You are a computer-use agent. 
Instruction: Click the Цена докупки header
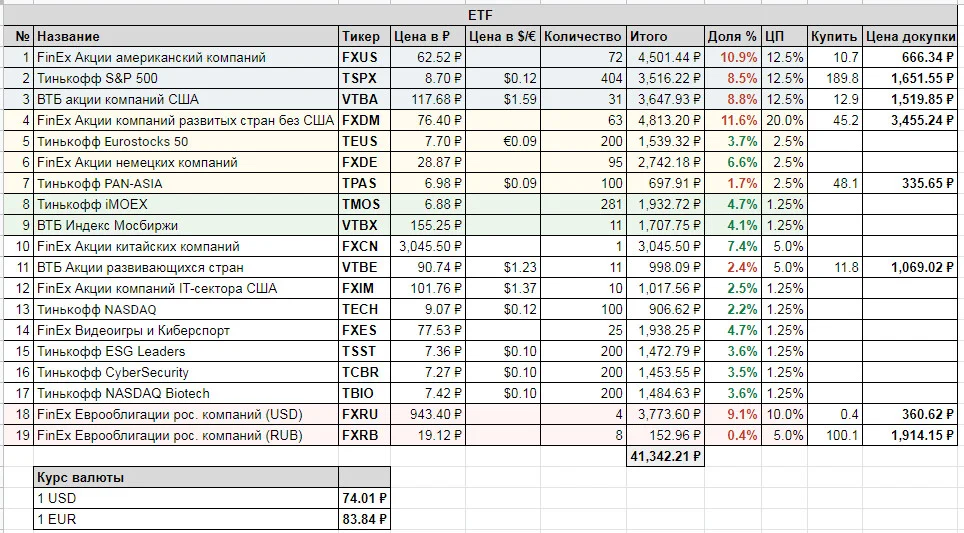(x=910, y=37)
